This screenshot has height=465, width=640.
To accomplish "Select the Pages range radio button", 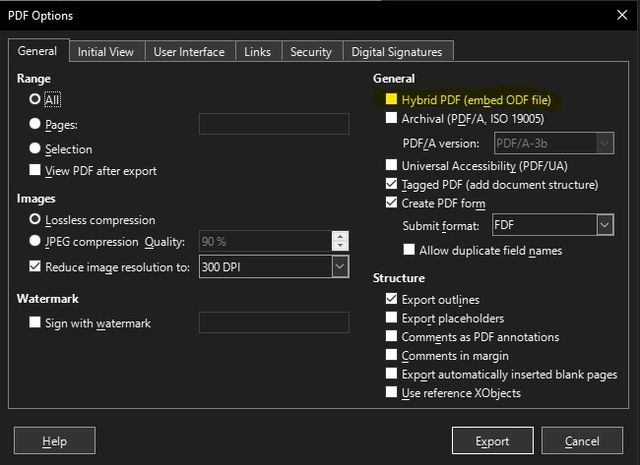I will (x=36, y=124).
